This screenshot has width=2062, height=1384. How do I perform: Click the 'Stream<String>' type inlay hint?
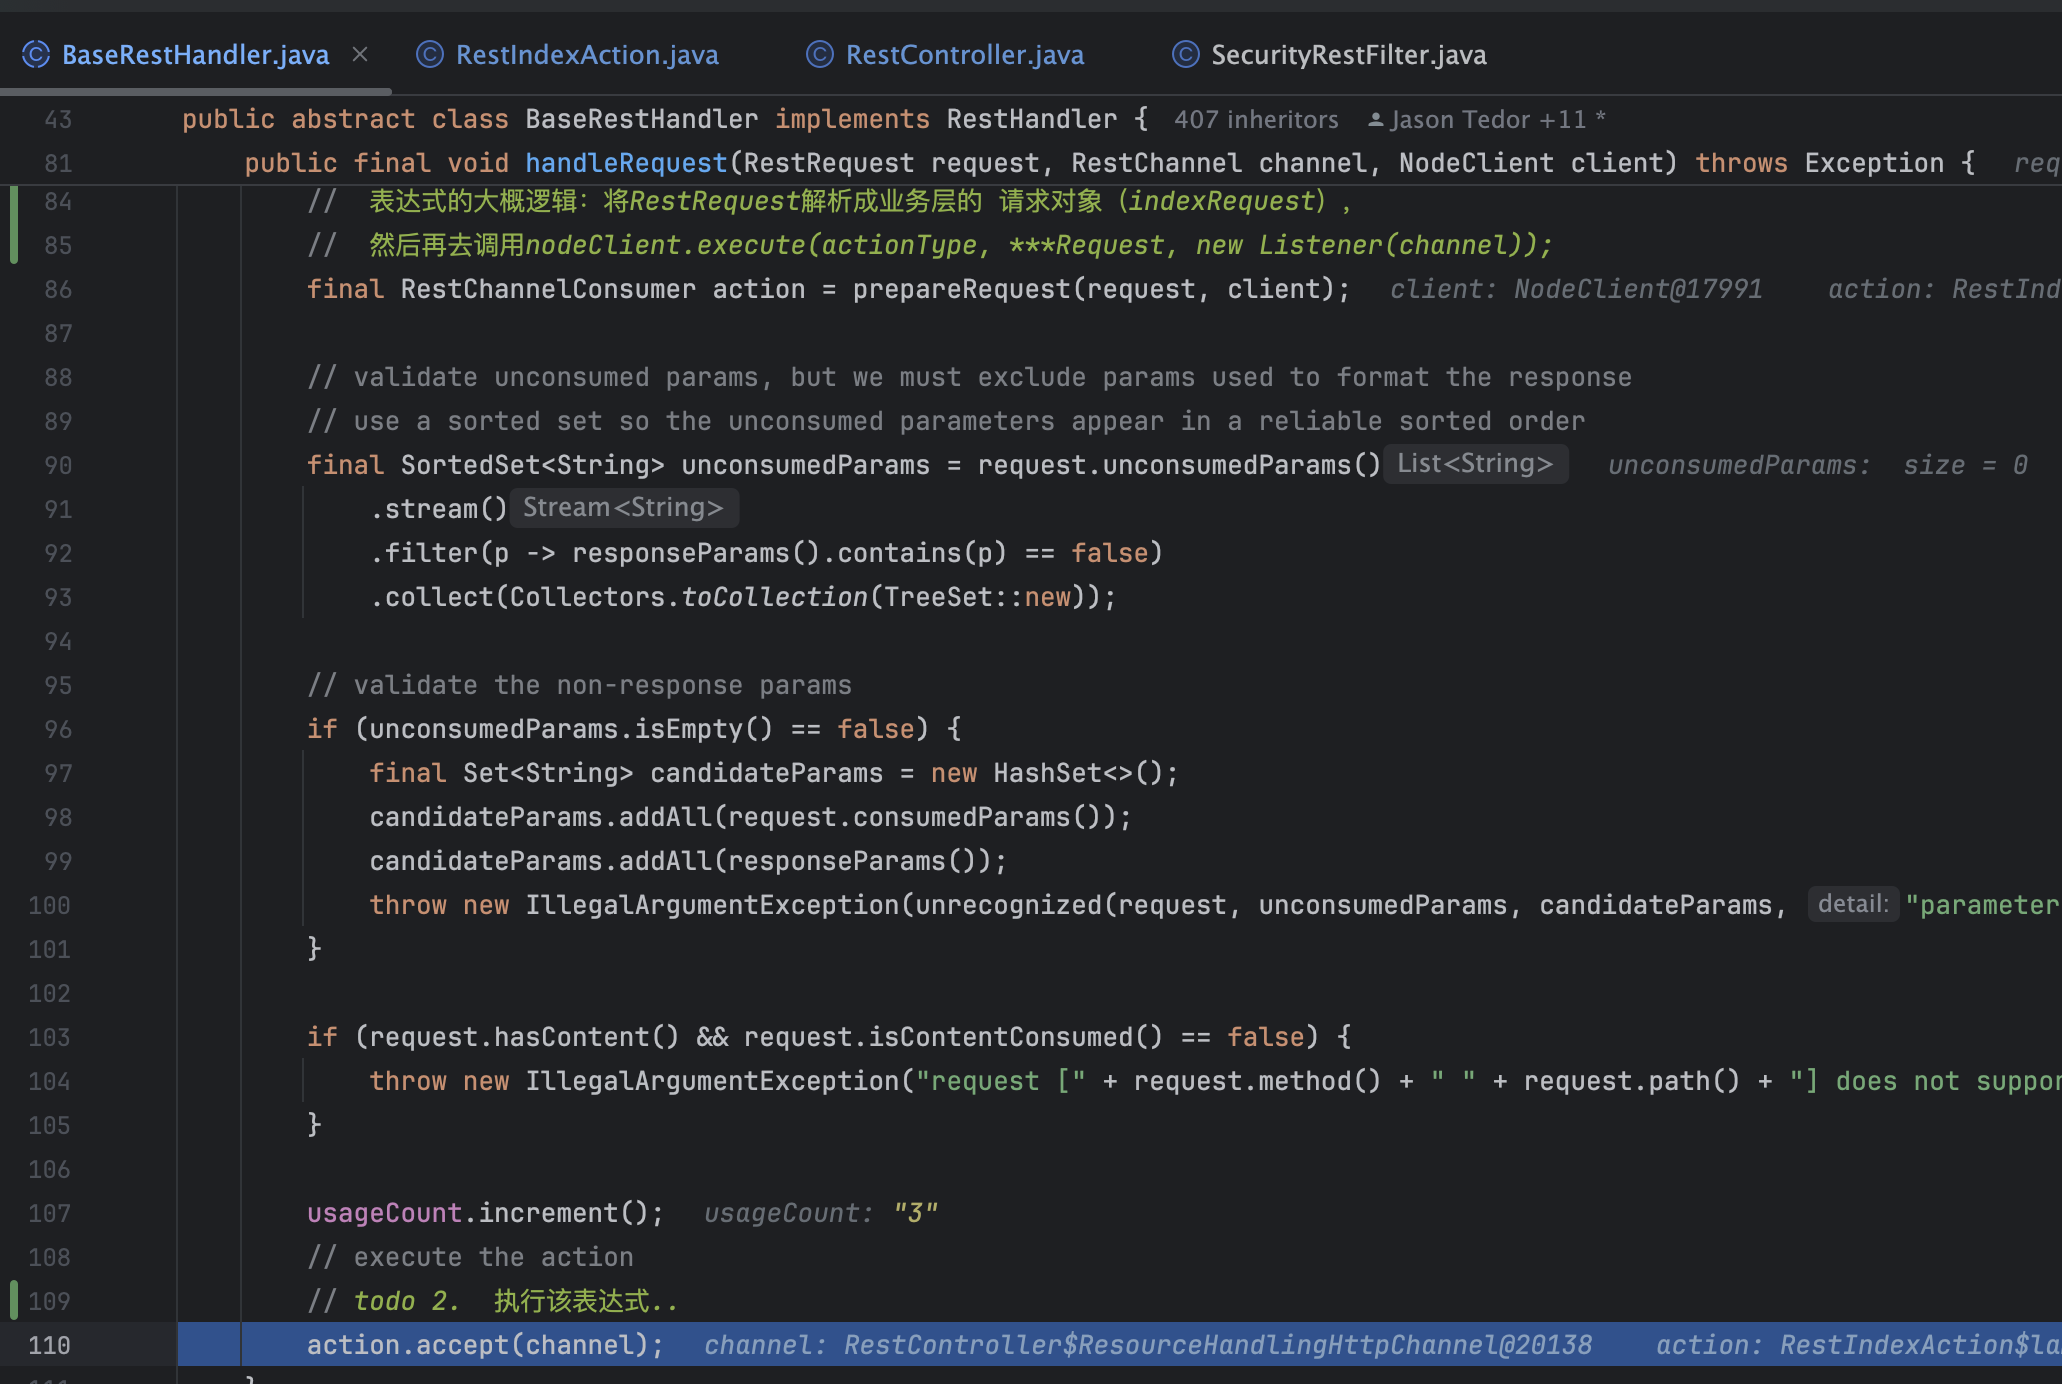point(623,508)
